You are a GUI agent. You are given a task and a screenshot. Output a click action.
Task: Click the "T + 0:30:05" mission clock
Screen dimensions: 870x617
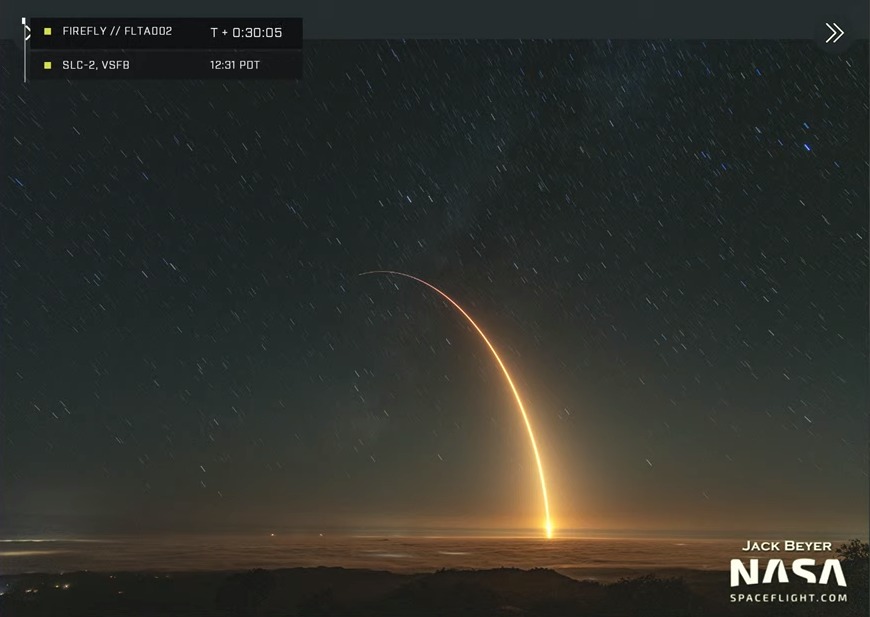pyautogui.click(x=246, y=33)
